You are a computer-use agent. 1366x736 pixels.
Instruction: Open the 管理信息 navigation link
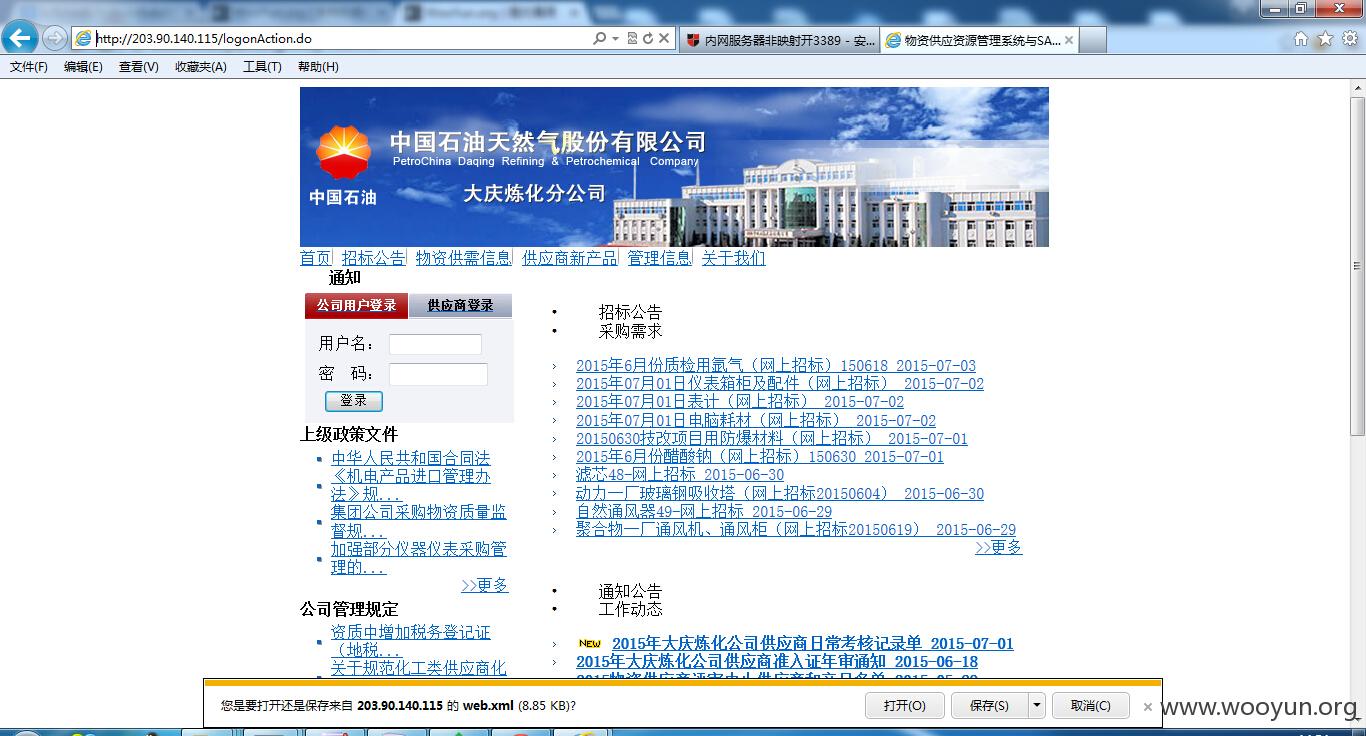click(659, 258)
